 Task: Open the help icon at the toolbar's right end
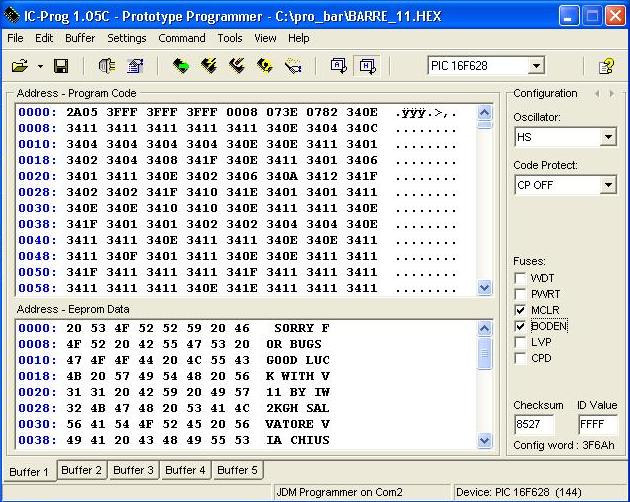(606, 66)
